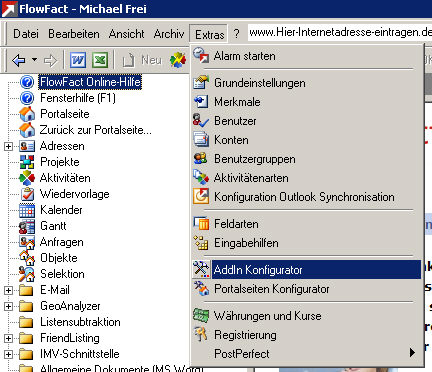The image size is (432, 372).
Task: Click the Fensterhilfe question mark icon
Action: point(27,98)
